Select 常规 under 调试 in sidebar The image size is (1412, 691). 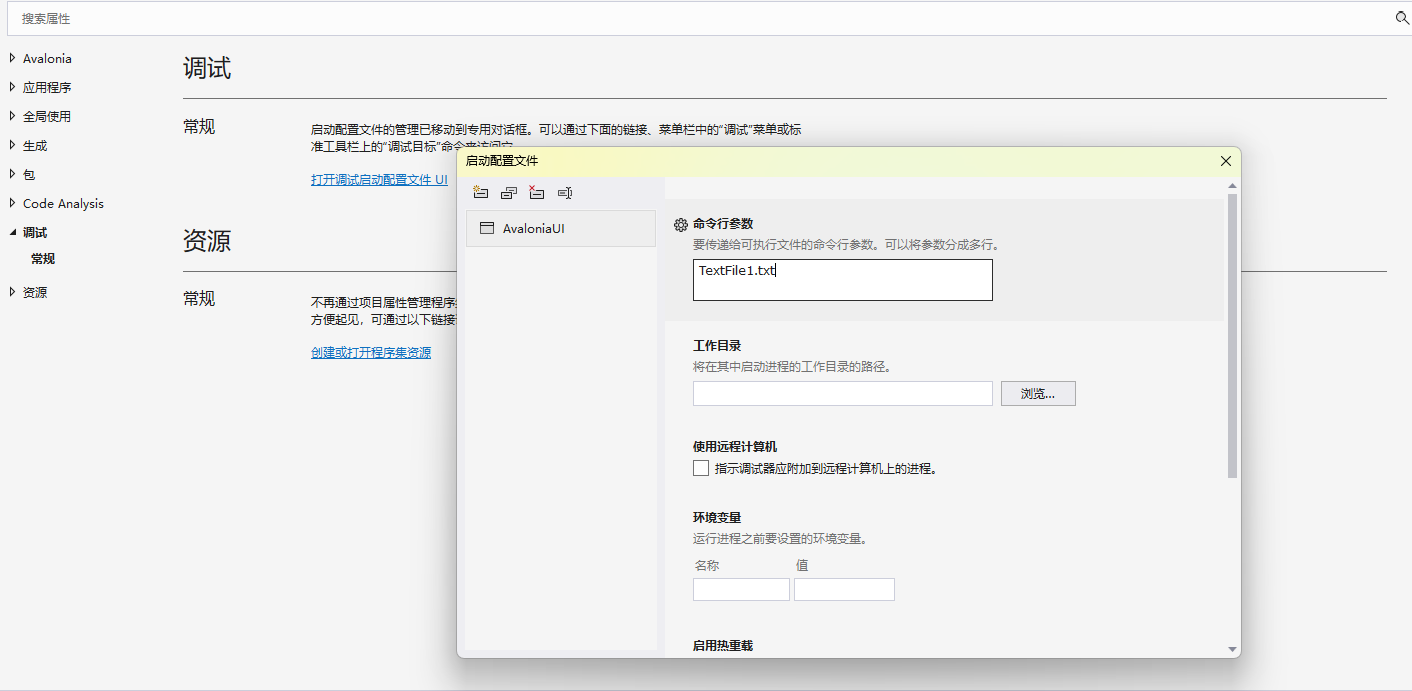point(43,259)
